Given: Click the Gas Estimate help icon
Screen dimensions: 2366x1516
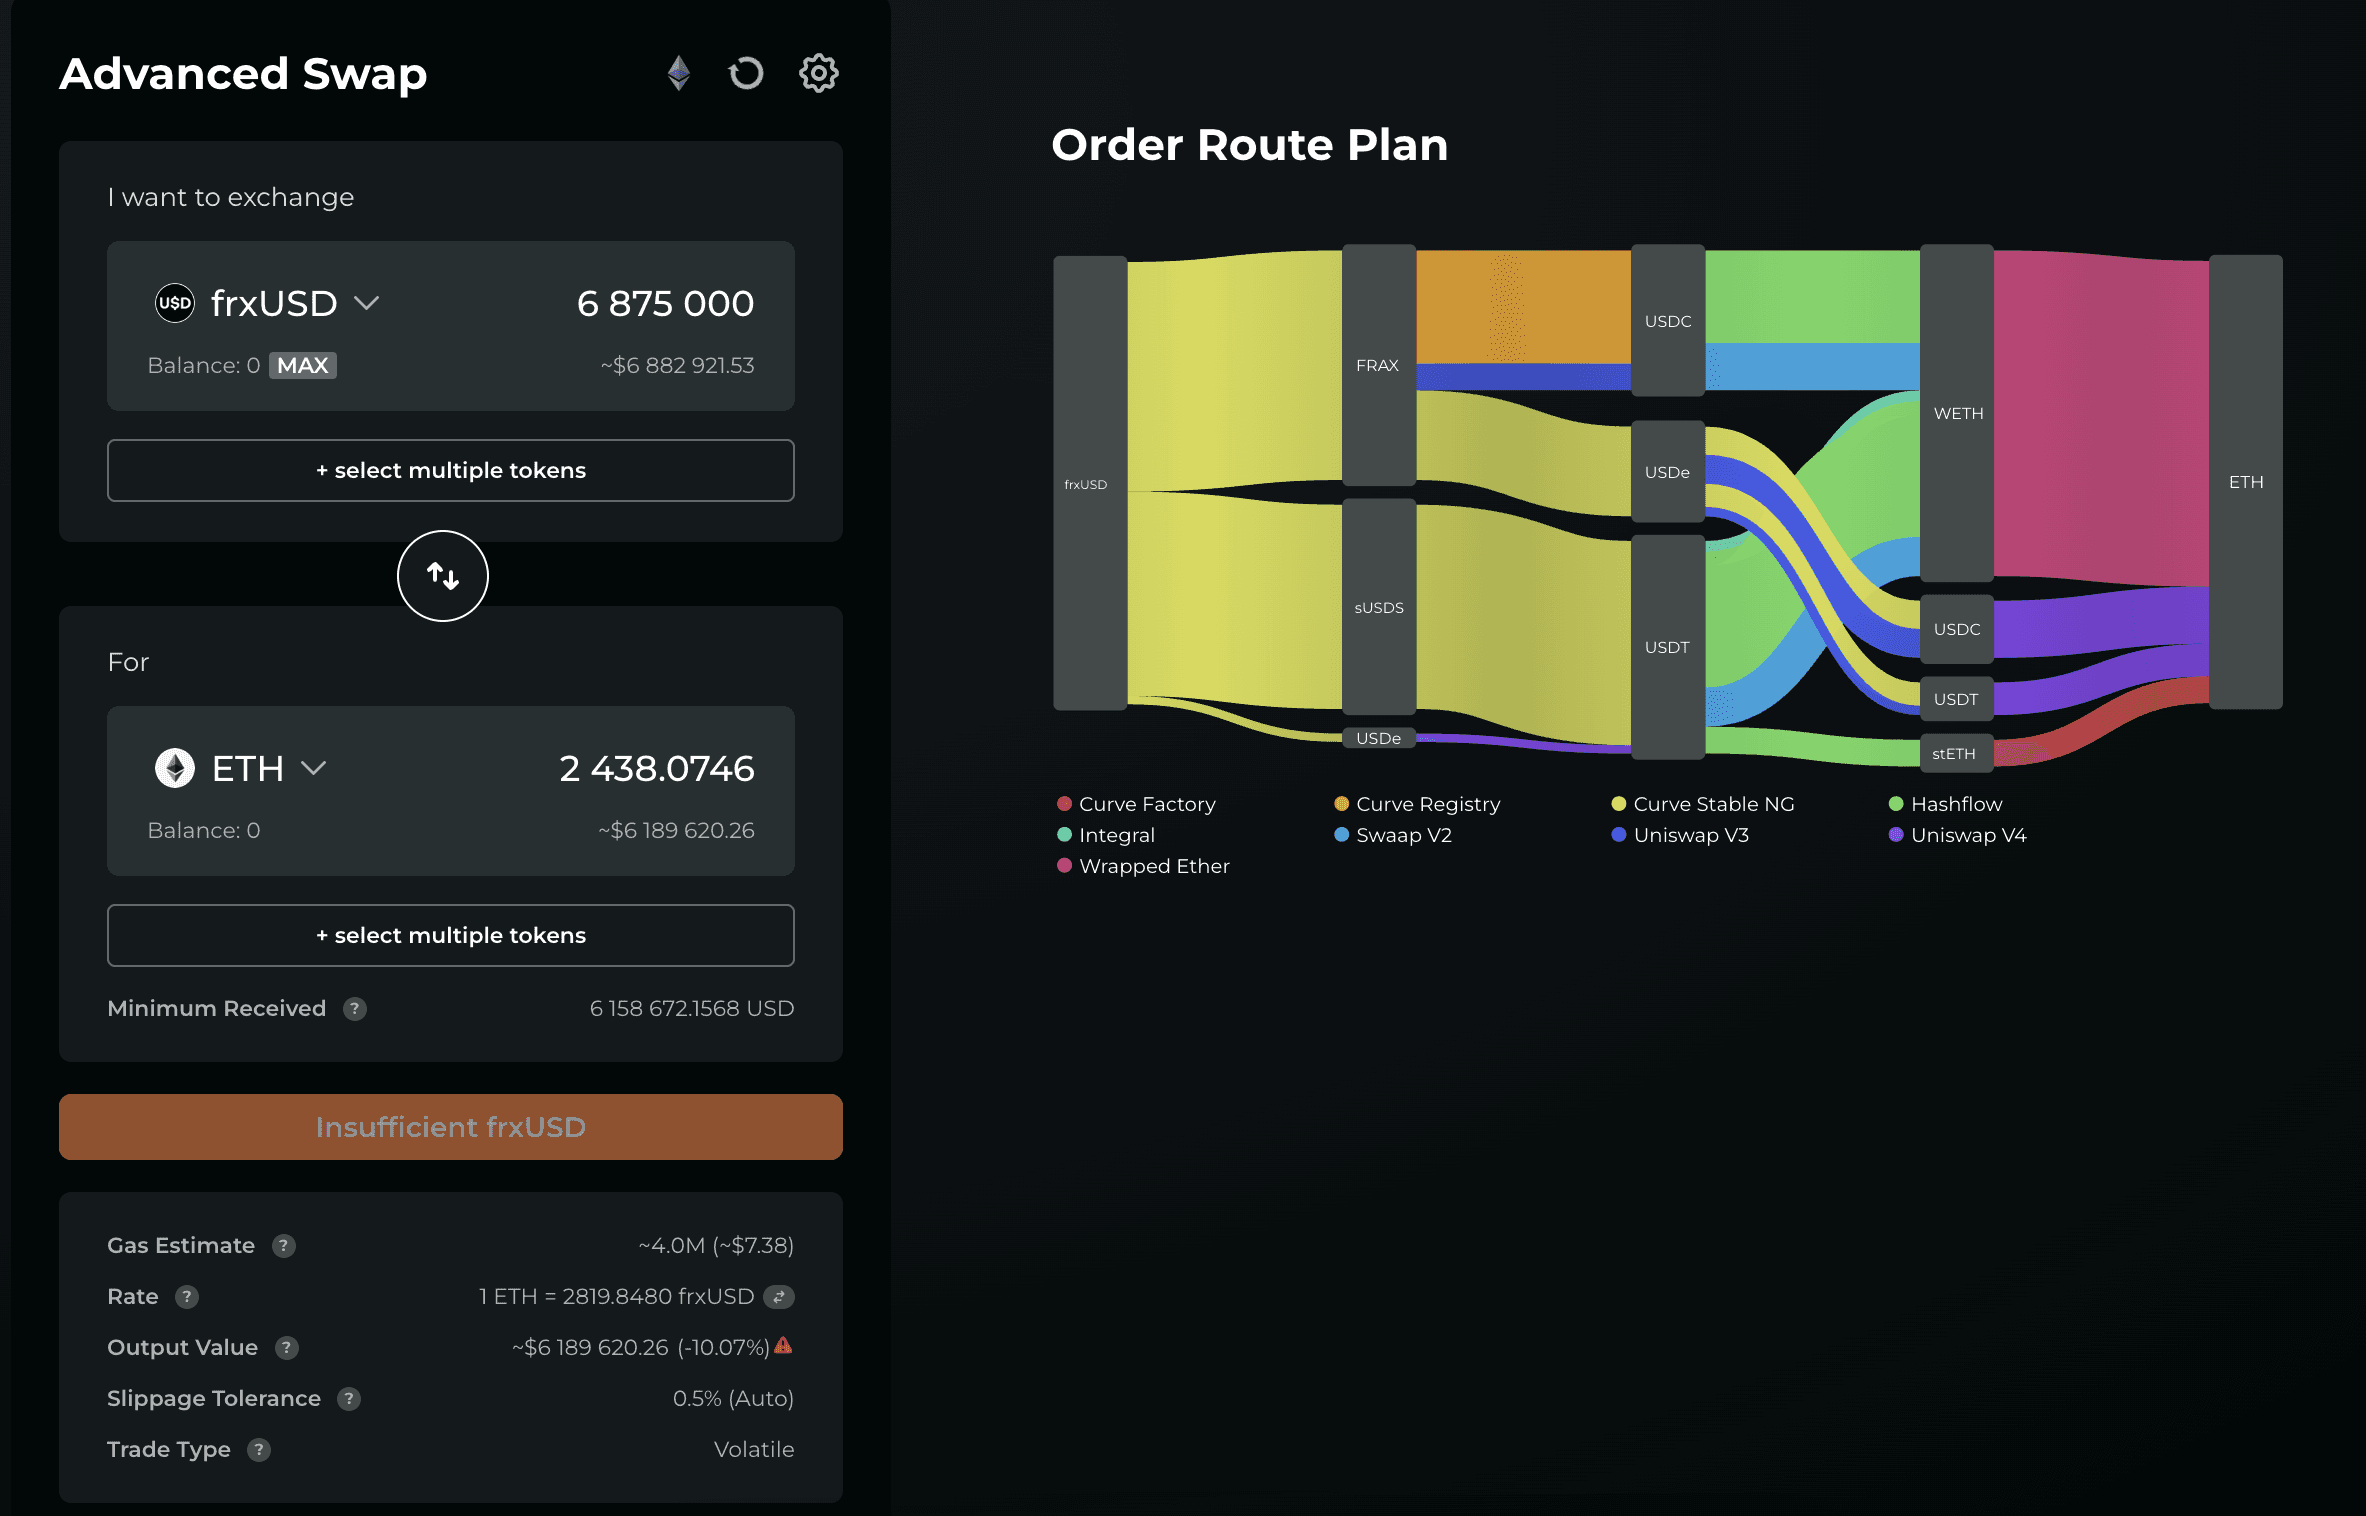Looking at the screenshot, I should point(284,1246).
